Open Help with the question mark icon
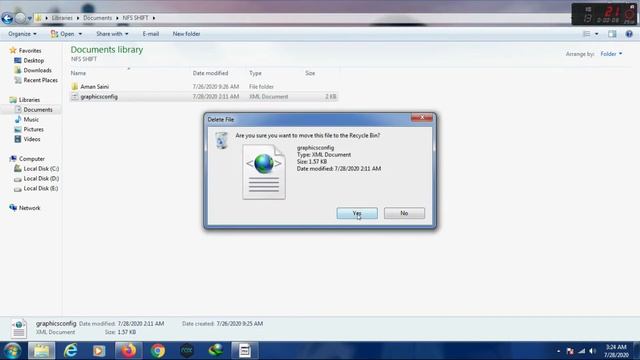Screen dimensions: 640x360 tap(629, 34)
